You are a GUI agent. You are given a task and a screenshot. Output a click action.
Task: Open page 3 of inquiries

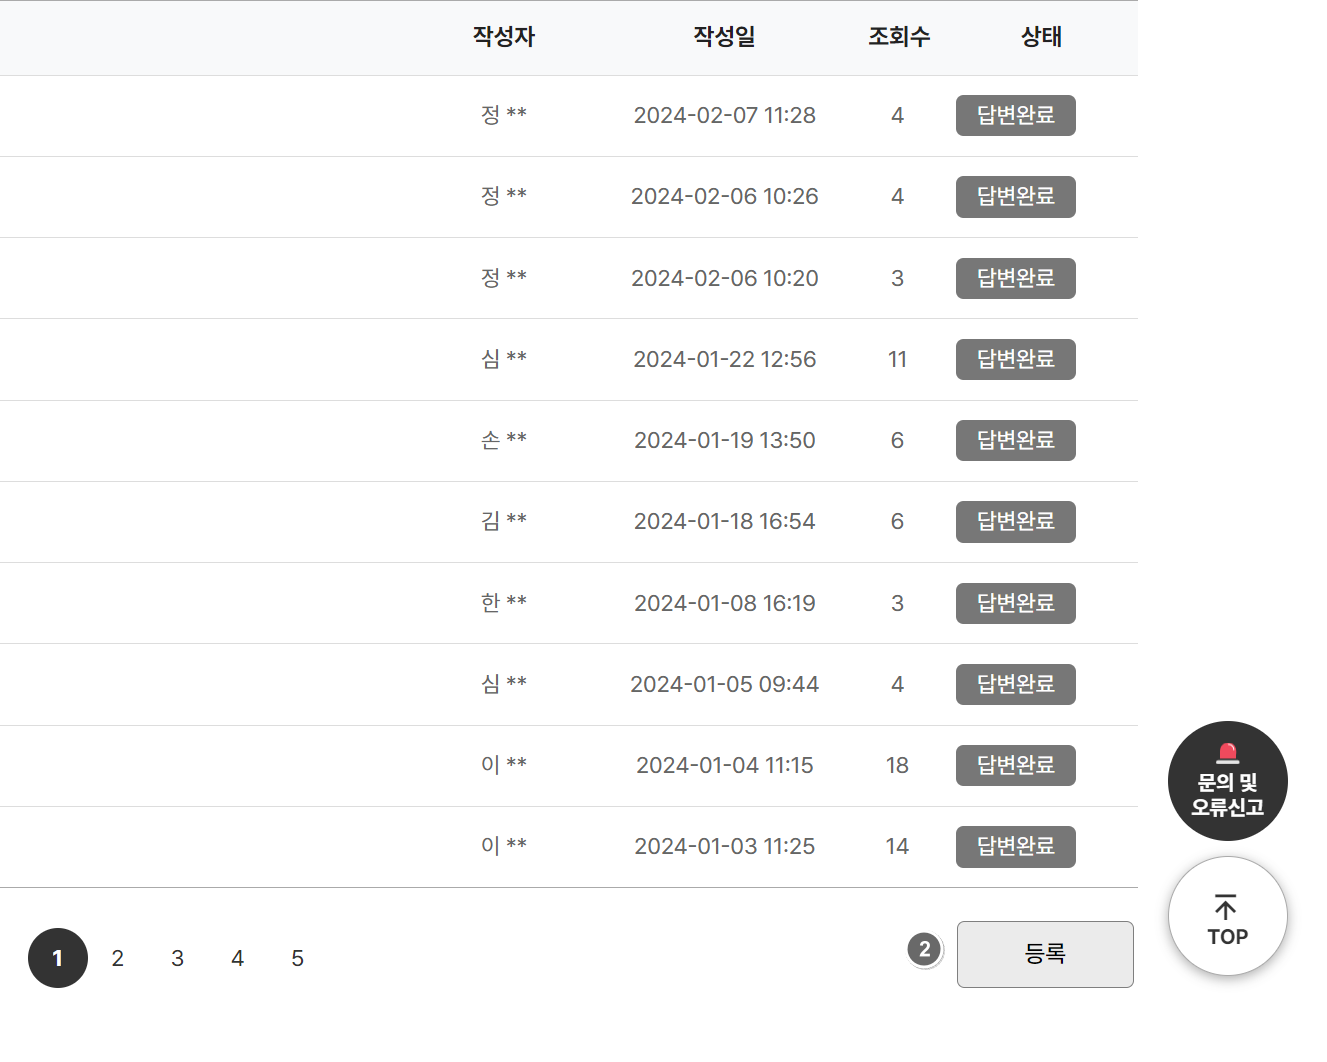[x=177, y=957]
